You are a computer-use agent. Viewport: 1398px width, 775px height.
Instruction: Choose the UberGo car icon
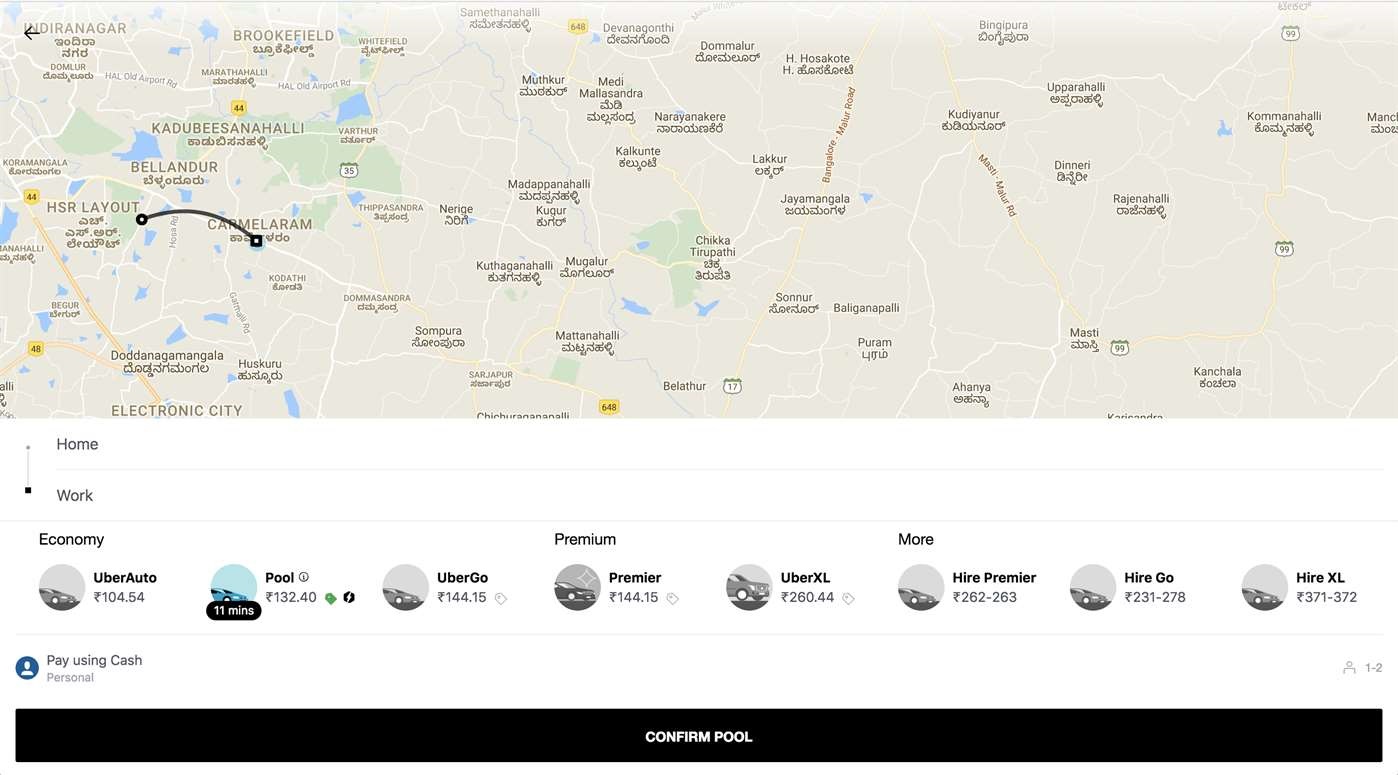(x=406, y=587)
